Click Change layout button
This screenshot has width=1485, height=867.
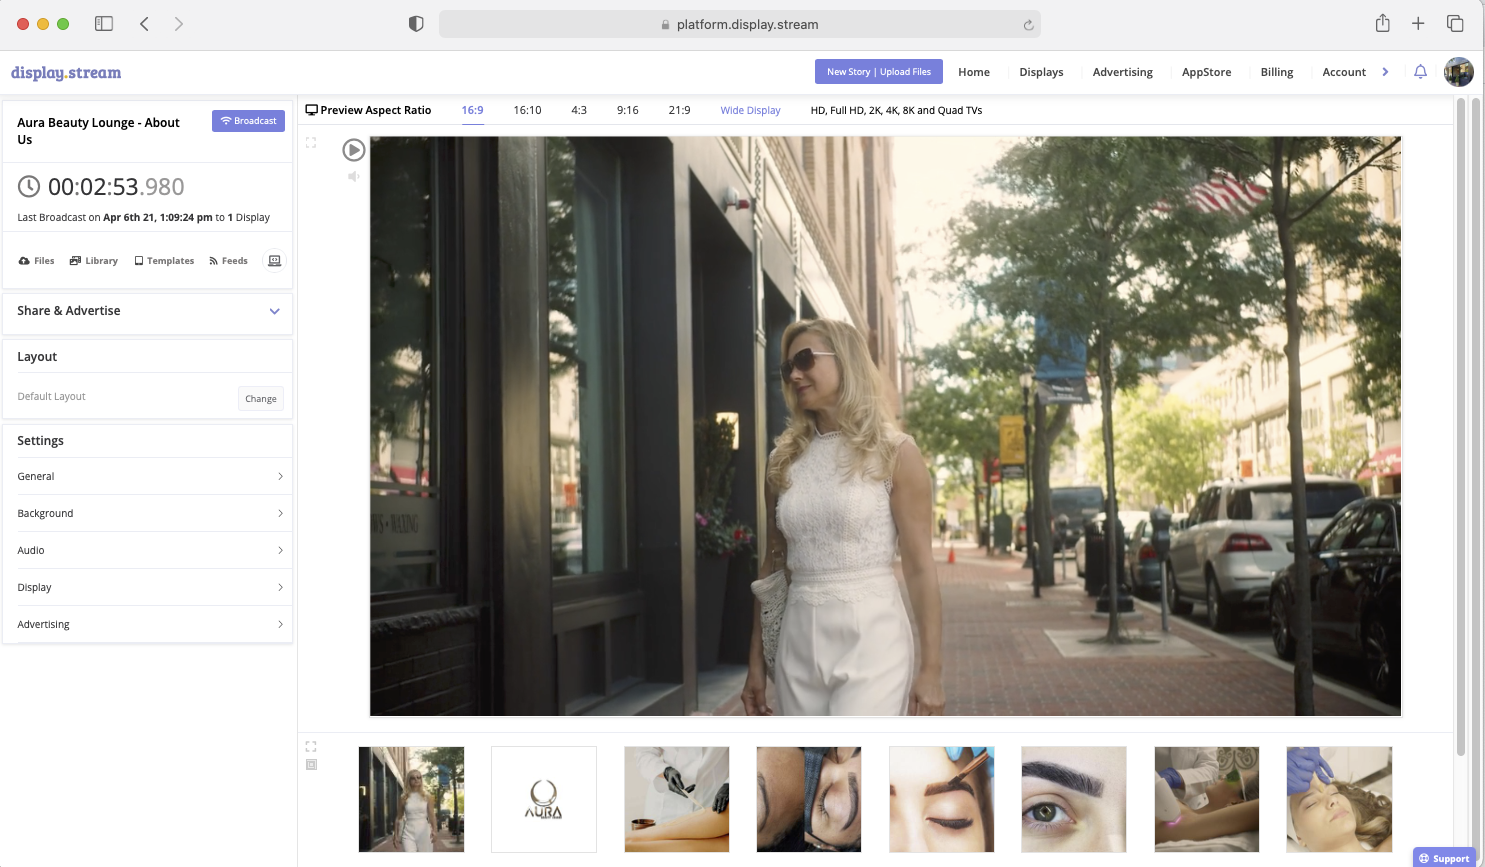click(261, 399)
